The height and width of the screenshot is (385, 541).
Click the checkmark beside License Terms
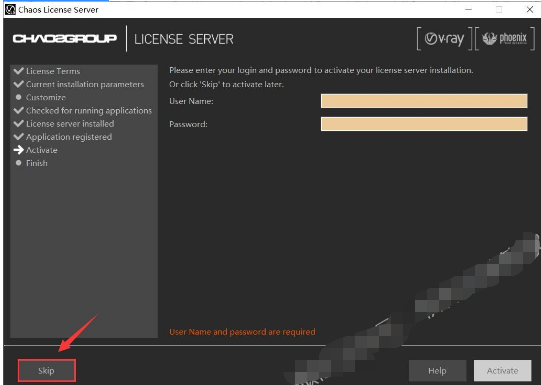pos(18,71)
